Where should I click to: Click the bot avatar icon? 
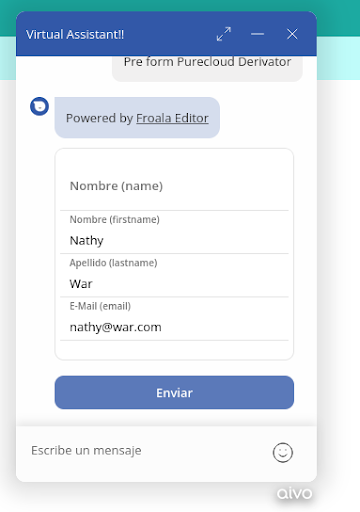[39, 107]
